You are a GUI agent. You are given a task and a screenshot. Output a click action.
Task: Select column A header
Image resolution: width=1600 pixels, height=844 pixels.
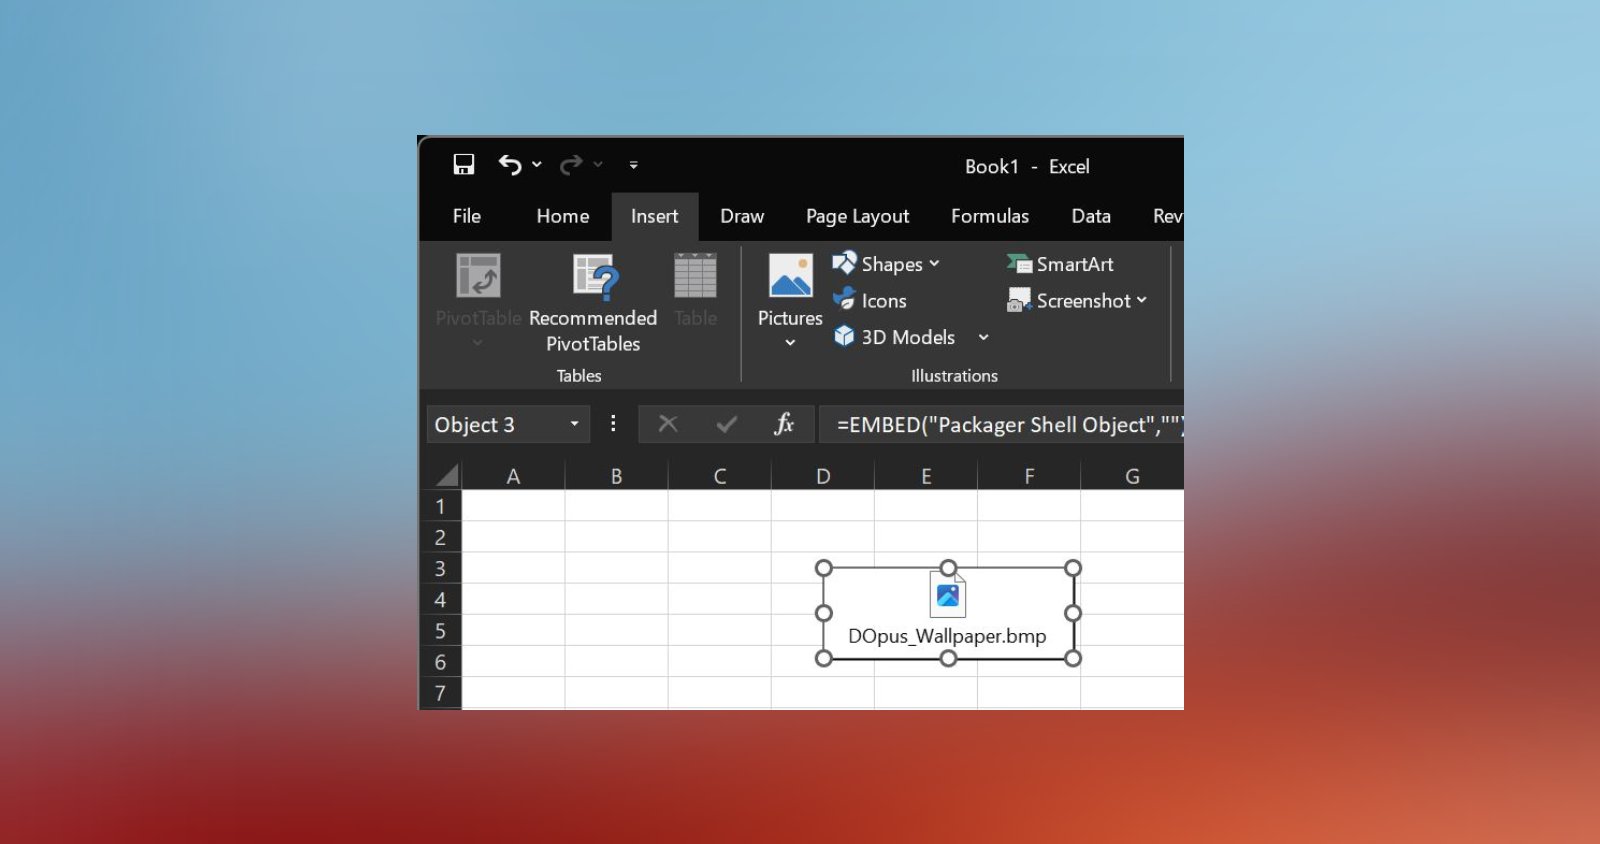[x=513, y=476]
